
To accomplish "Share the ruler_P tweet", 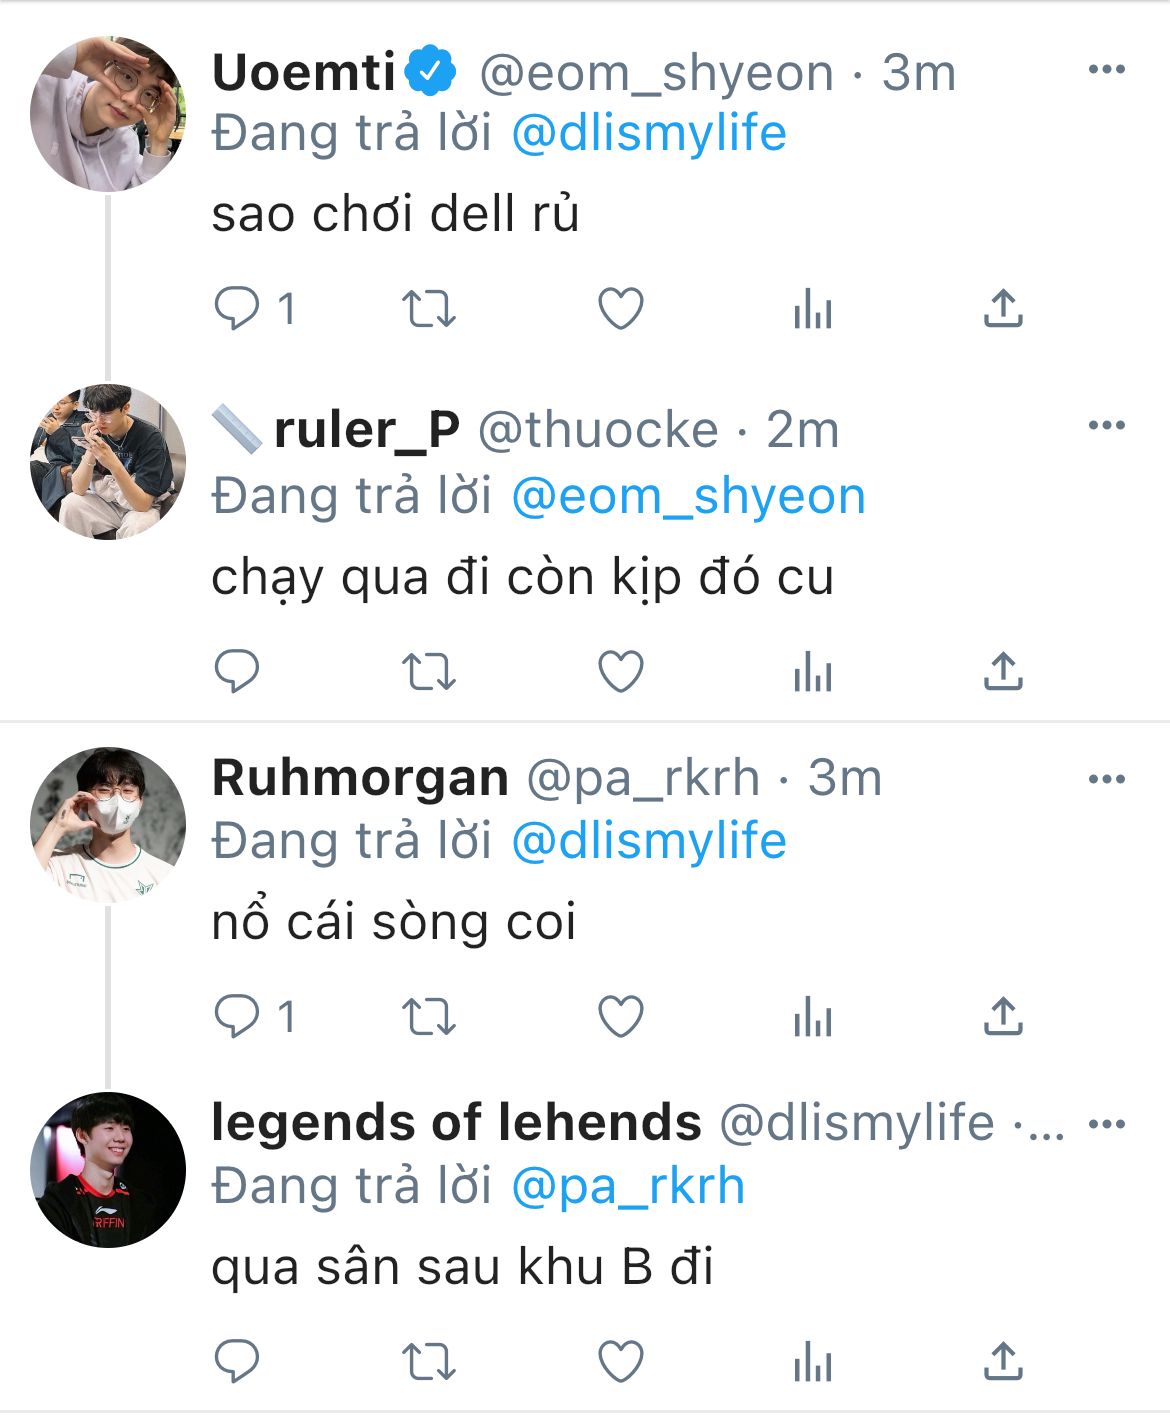I will coord(1003,671).
